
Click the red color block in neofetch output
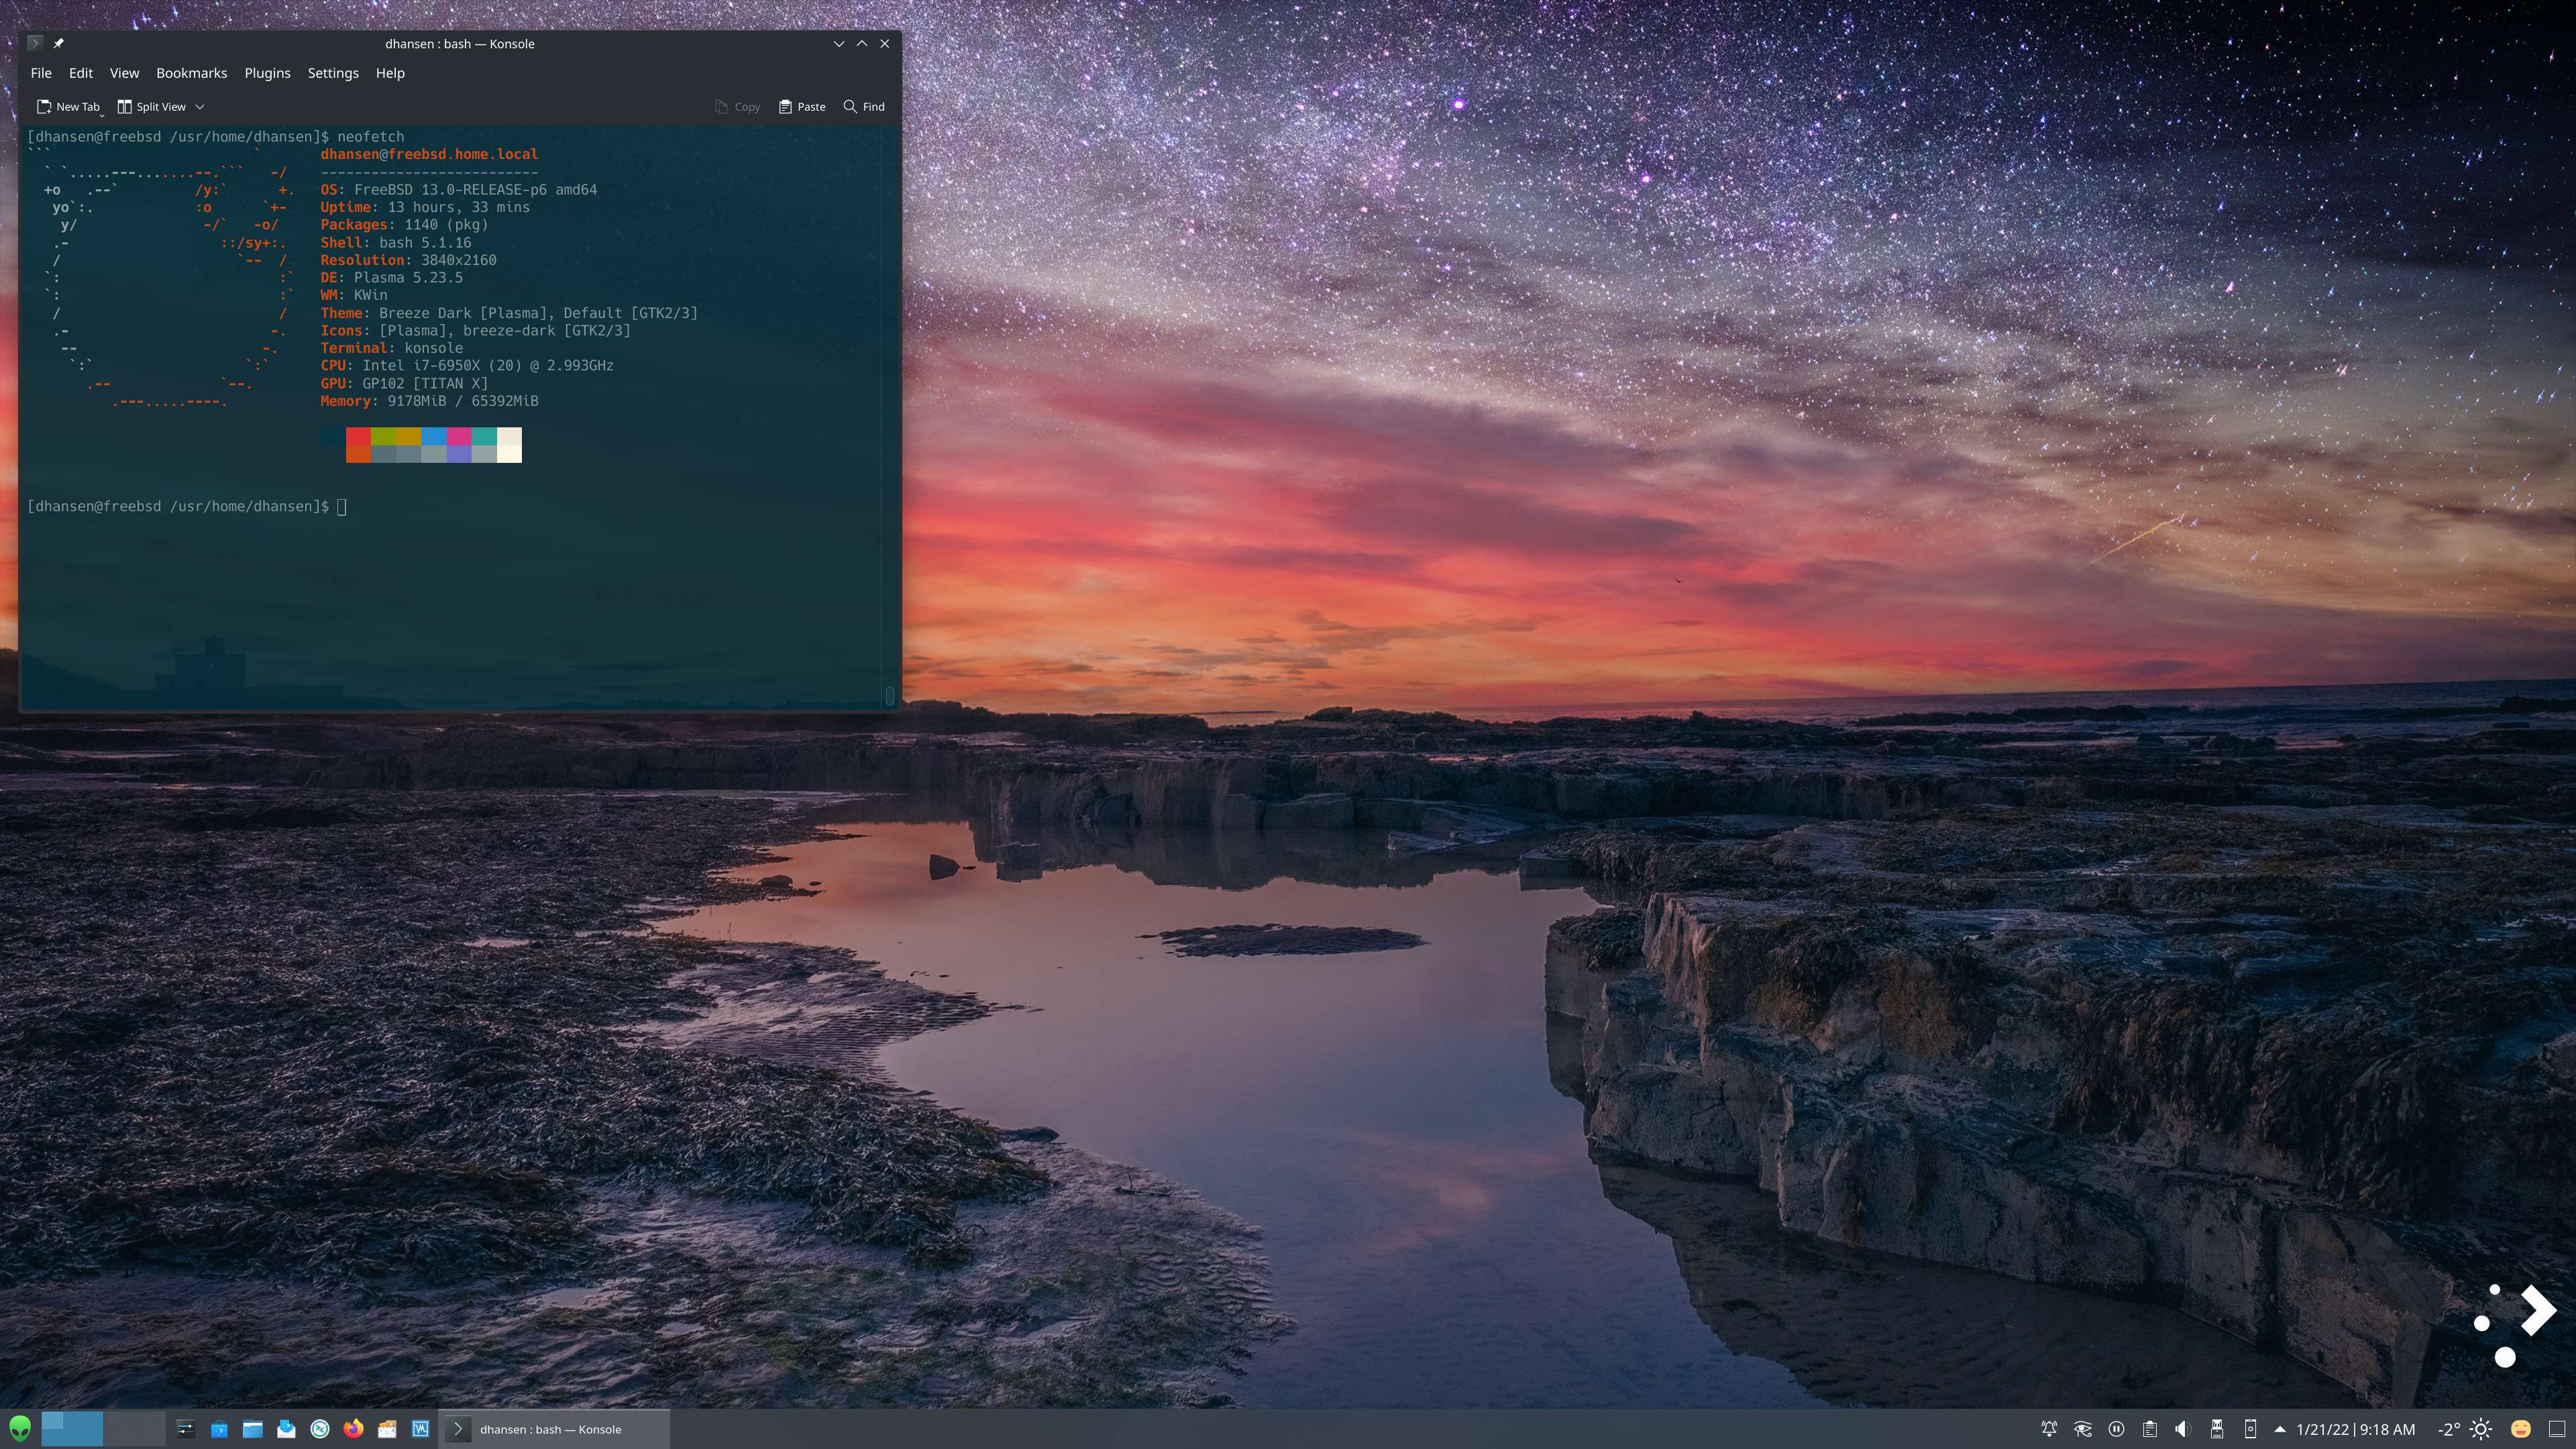(358, 436)
